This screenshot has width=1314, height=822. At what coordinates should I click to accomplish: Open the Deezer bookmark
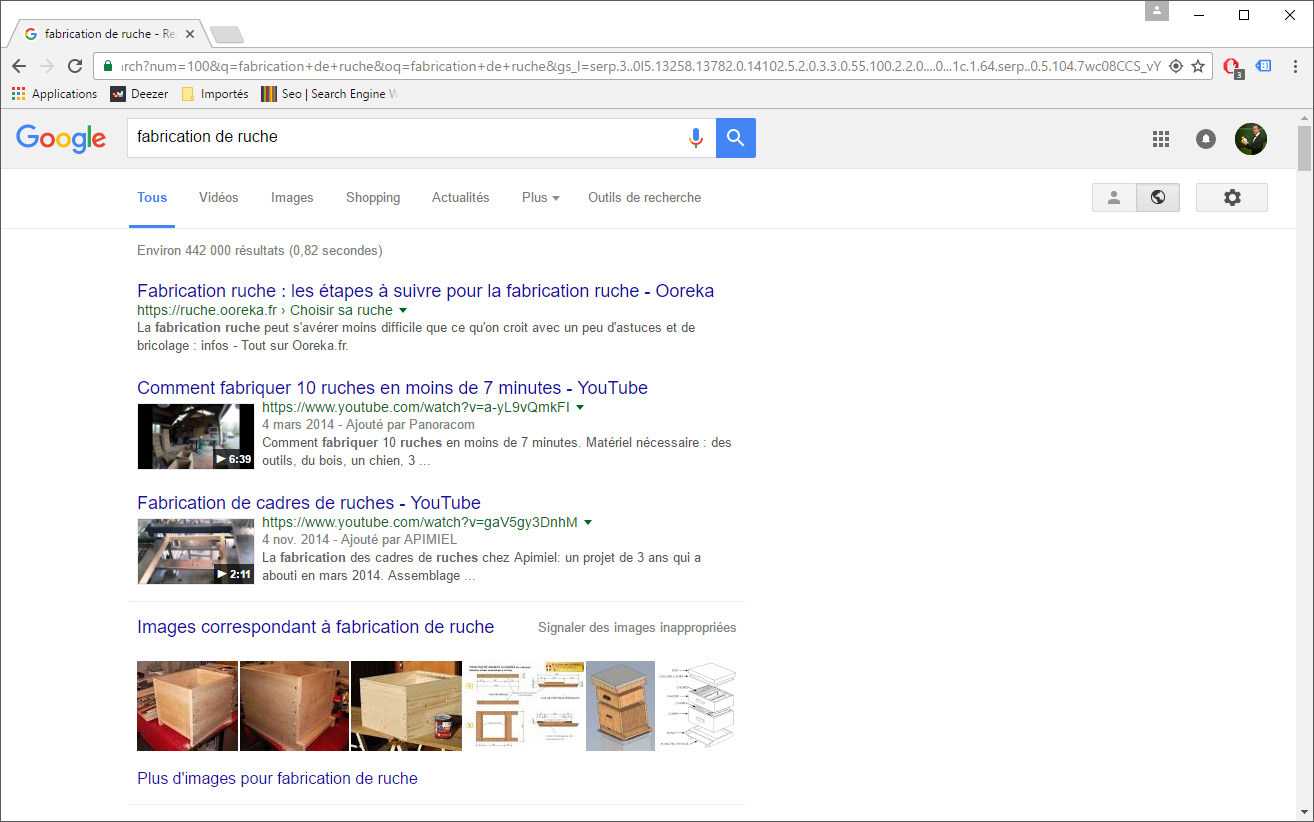[139, 94]
